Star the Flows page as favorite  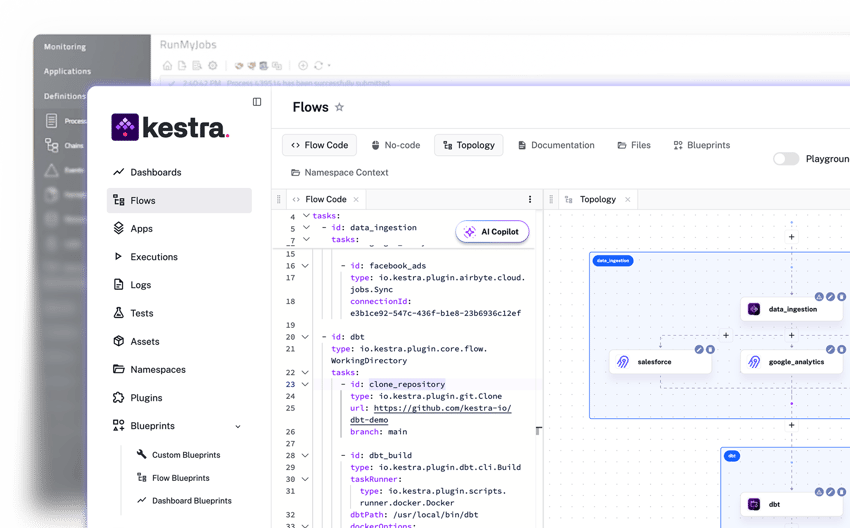point(339,107)
